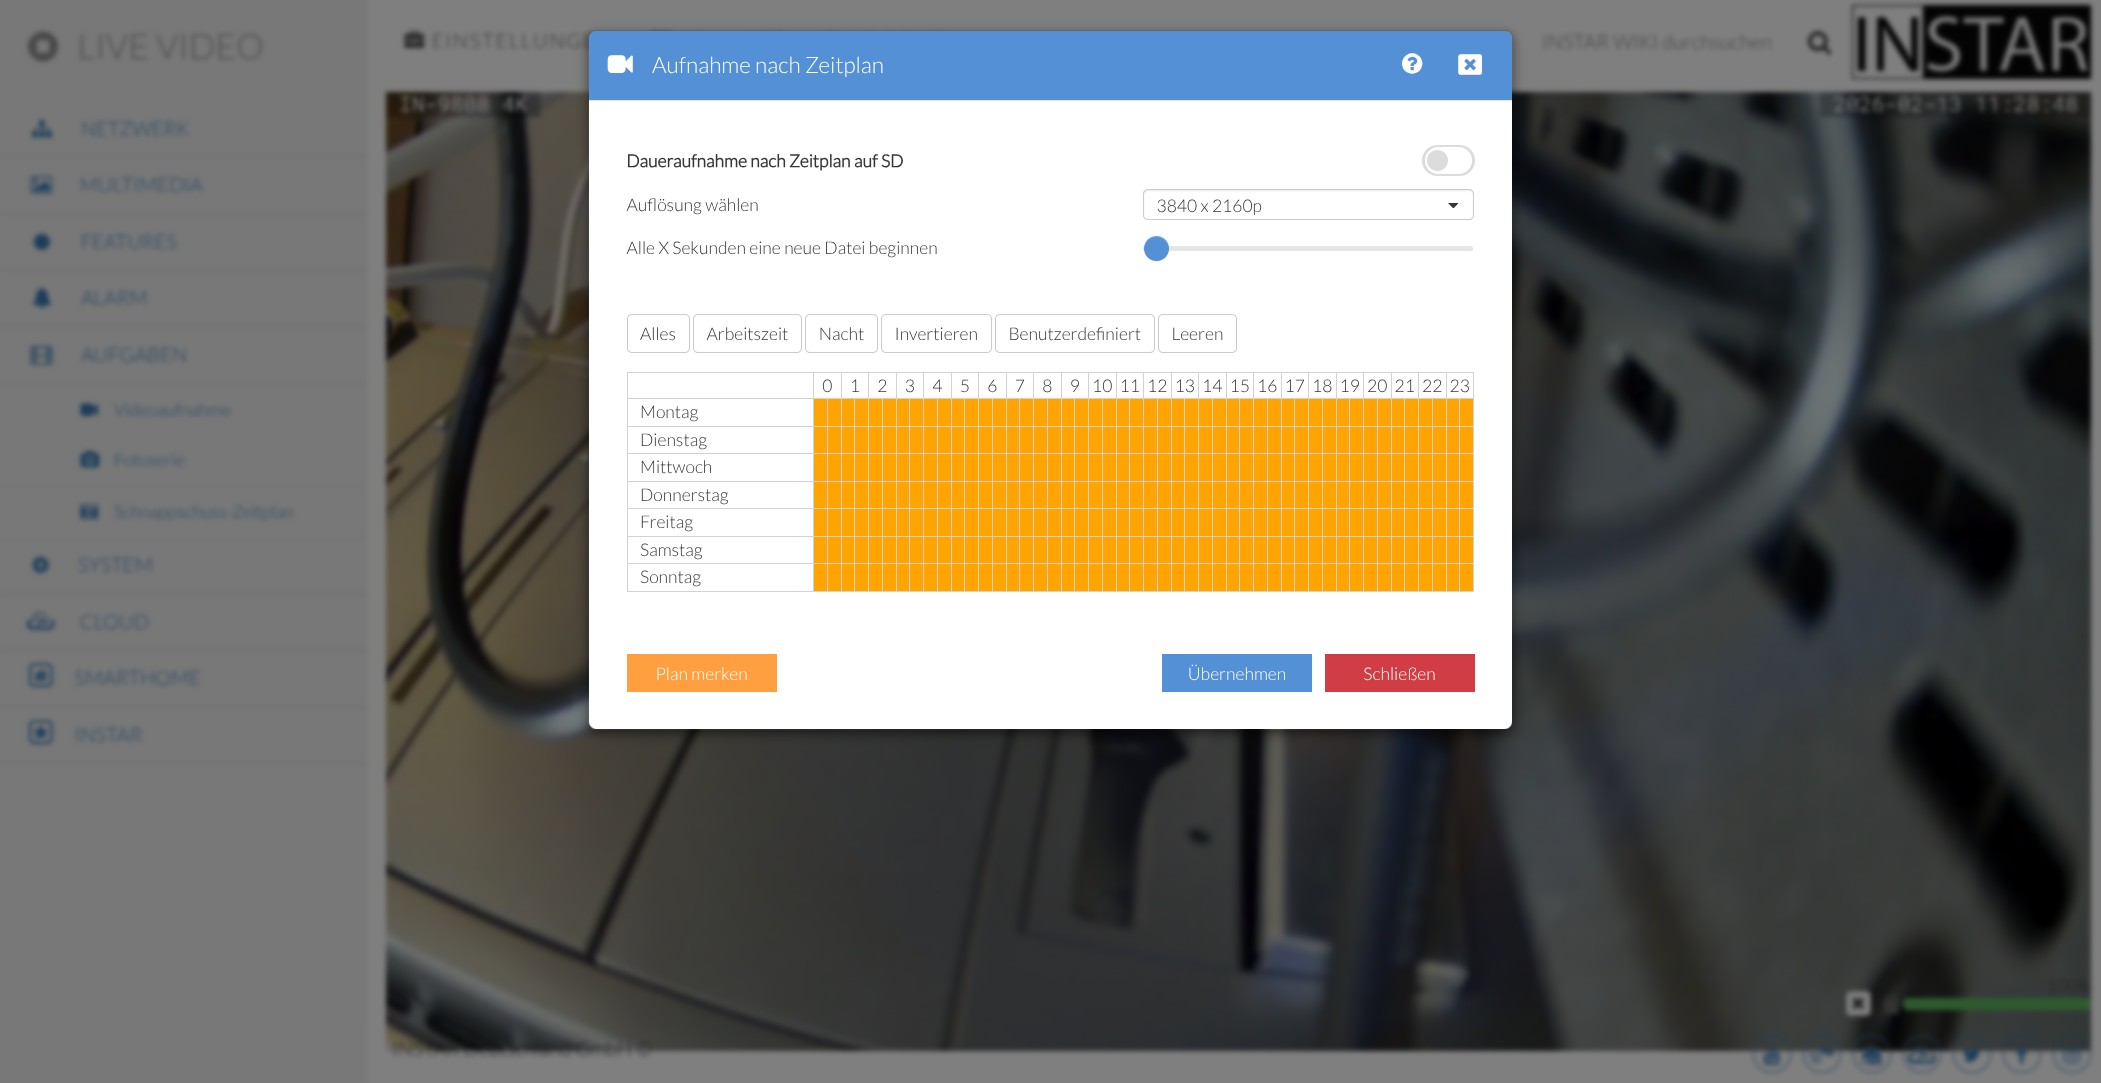The width and height of the screenshot is (2101, 1083).
Task: Select the Benutzerdefiniert preset
Action: tap(1074, 334)
